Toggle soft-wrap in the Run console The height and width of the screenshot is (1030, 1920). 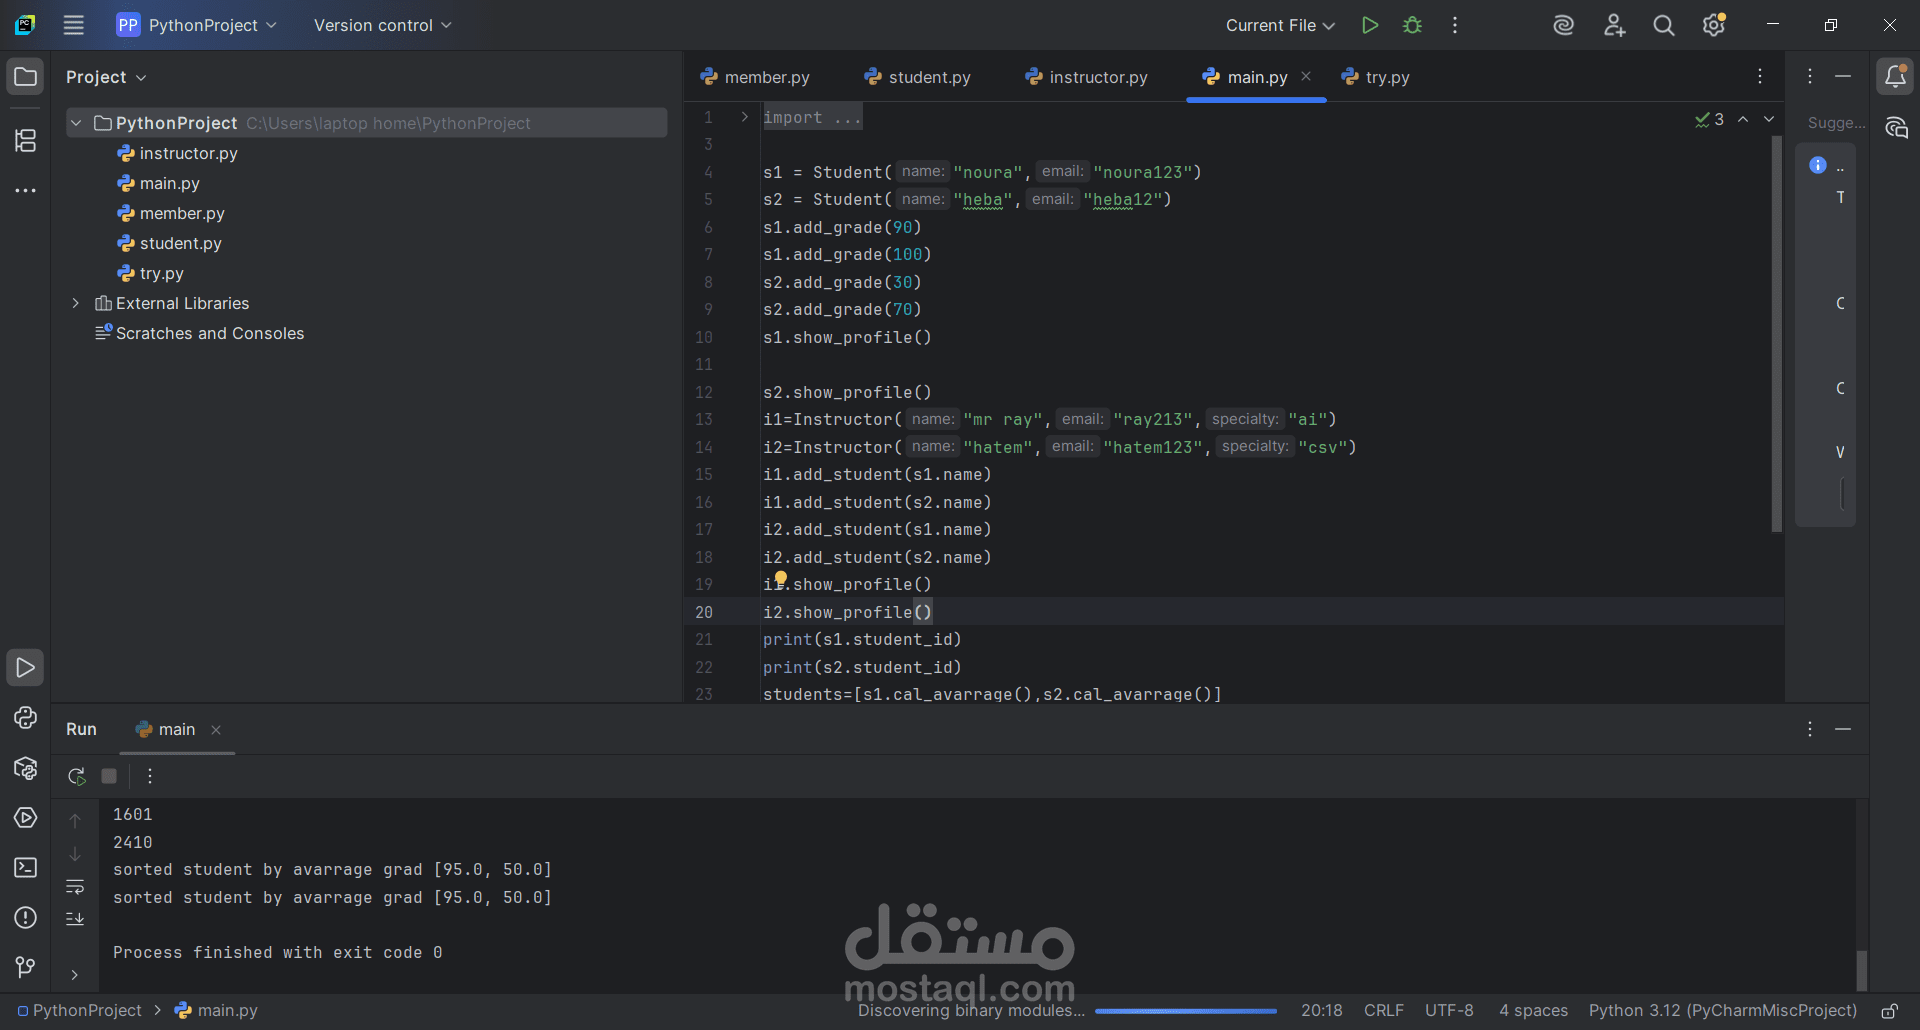coord(75,887)
